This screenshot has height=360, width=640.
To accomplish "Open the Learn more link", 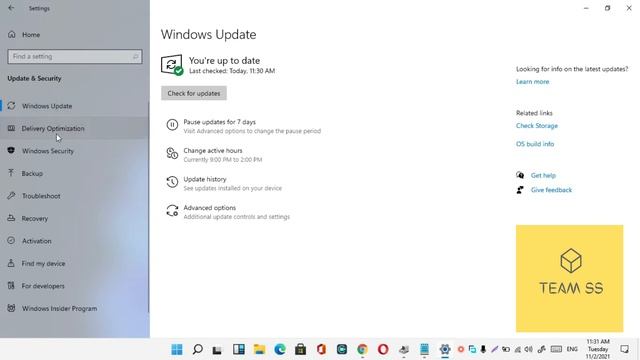I will click(532, 82).
